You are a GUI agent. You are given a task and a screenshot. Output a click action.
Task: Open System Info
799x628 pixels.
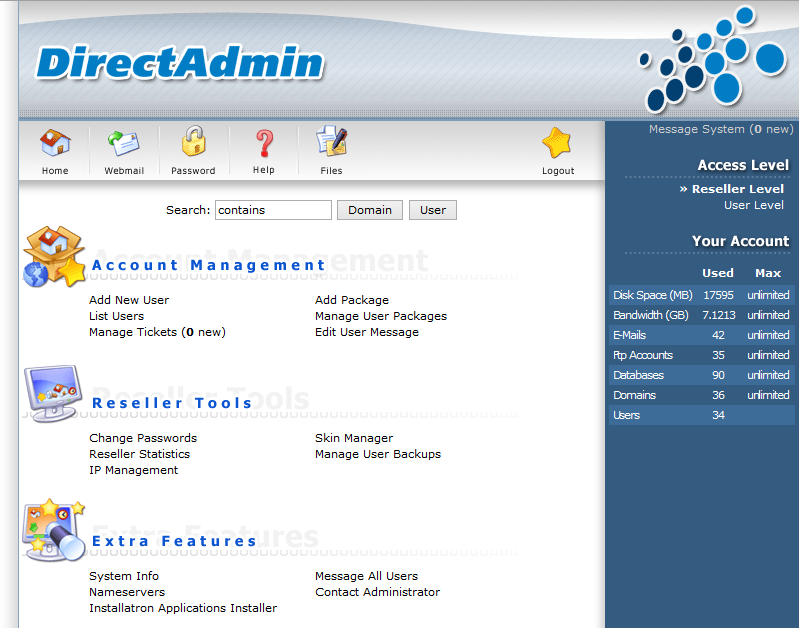(x=124, y=576)
